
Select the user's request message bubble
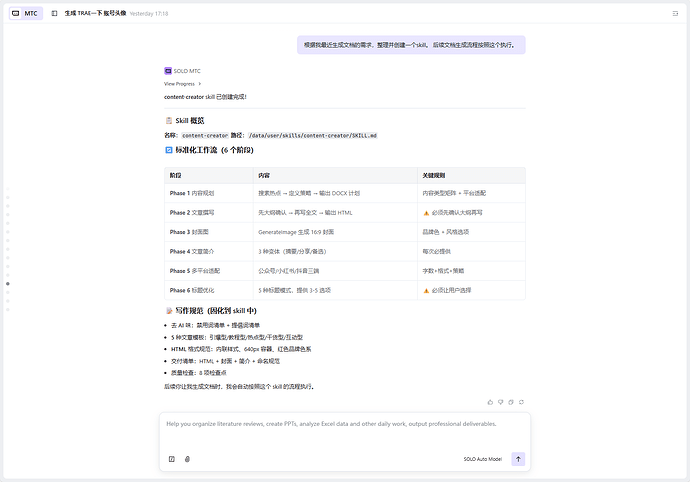point(411,46)
